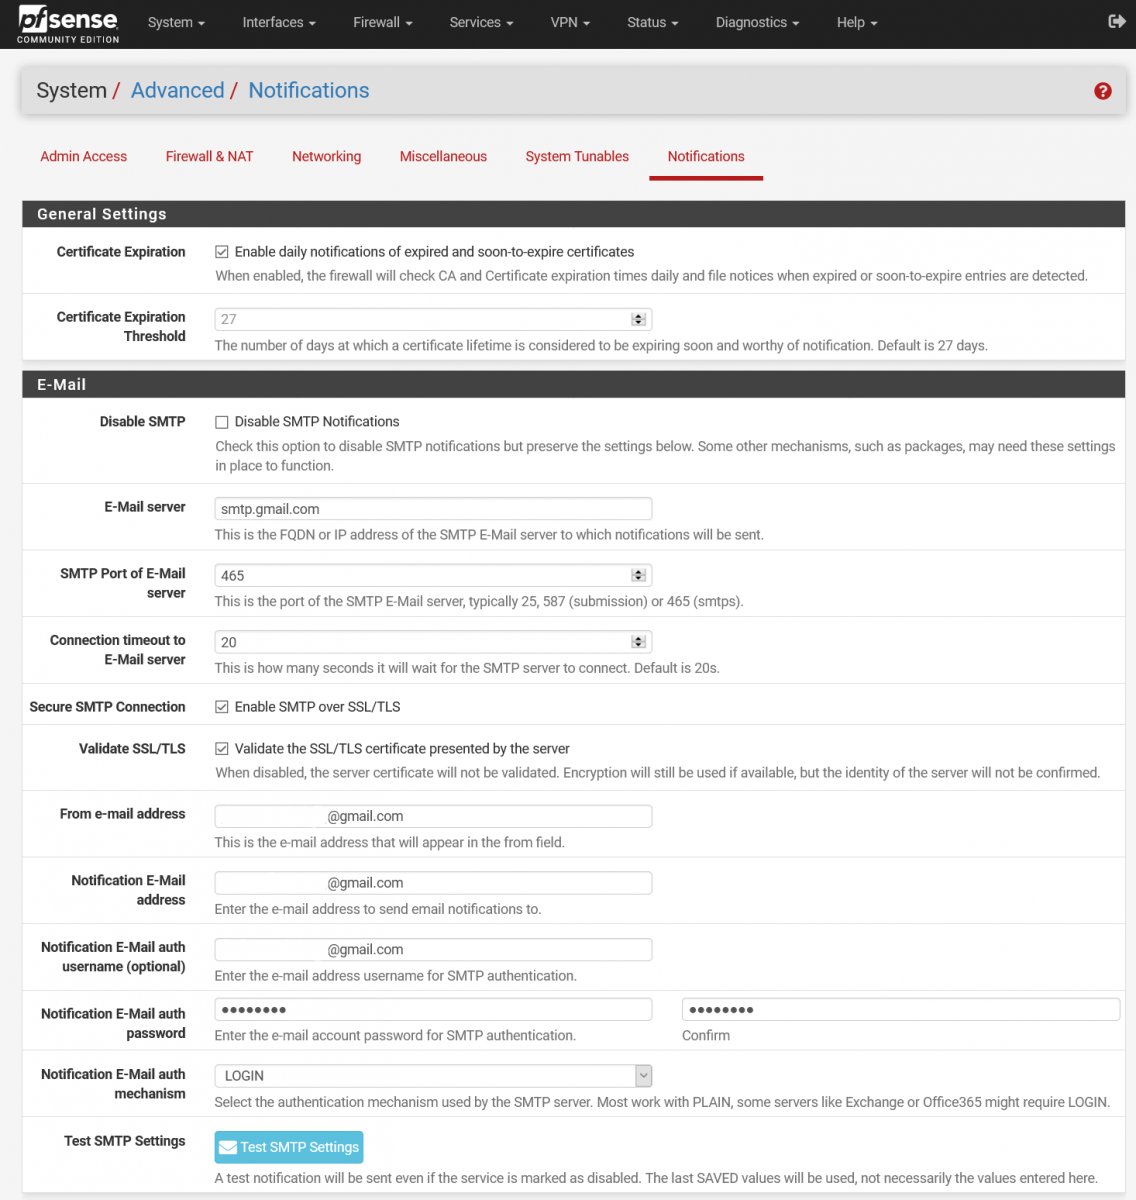Switch to the Firewall & NAT tab
Screen dimensions: 1136x1200
(x=209, y=156)
